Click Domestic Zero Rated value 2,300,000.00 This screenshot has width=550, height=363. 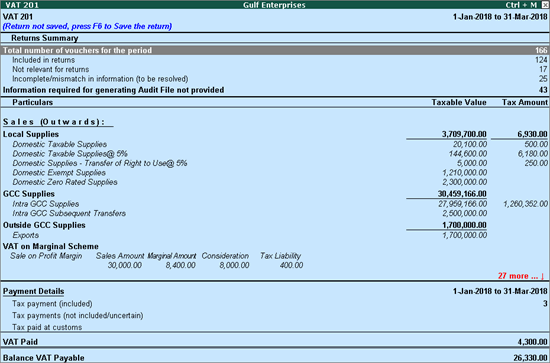point(464,182)
